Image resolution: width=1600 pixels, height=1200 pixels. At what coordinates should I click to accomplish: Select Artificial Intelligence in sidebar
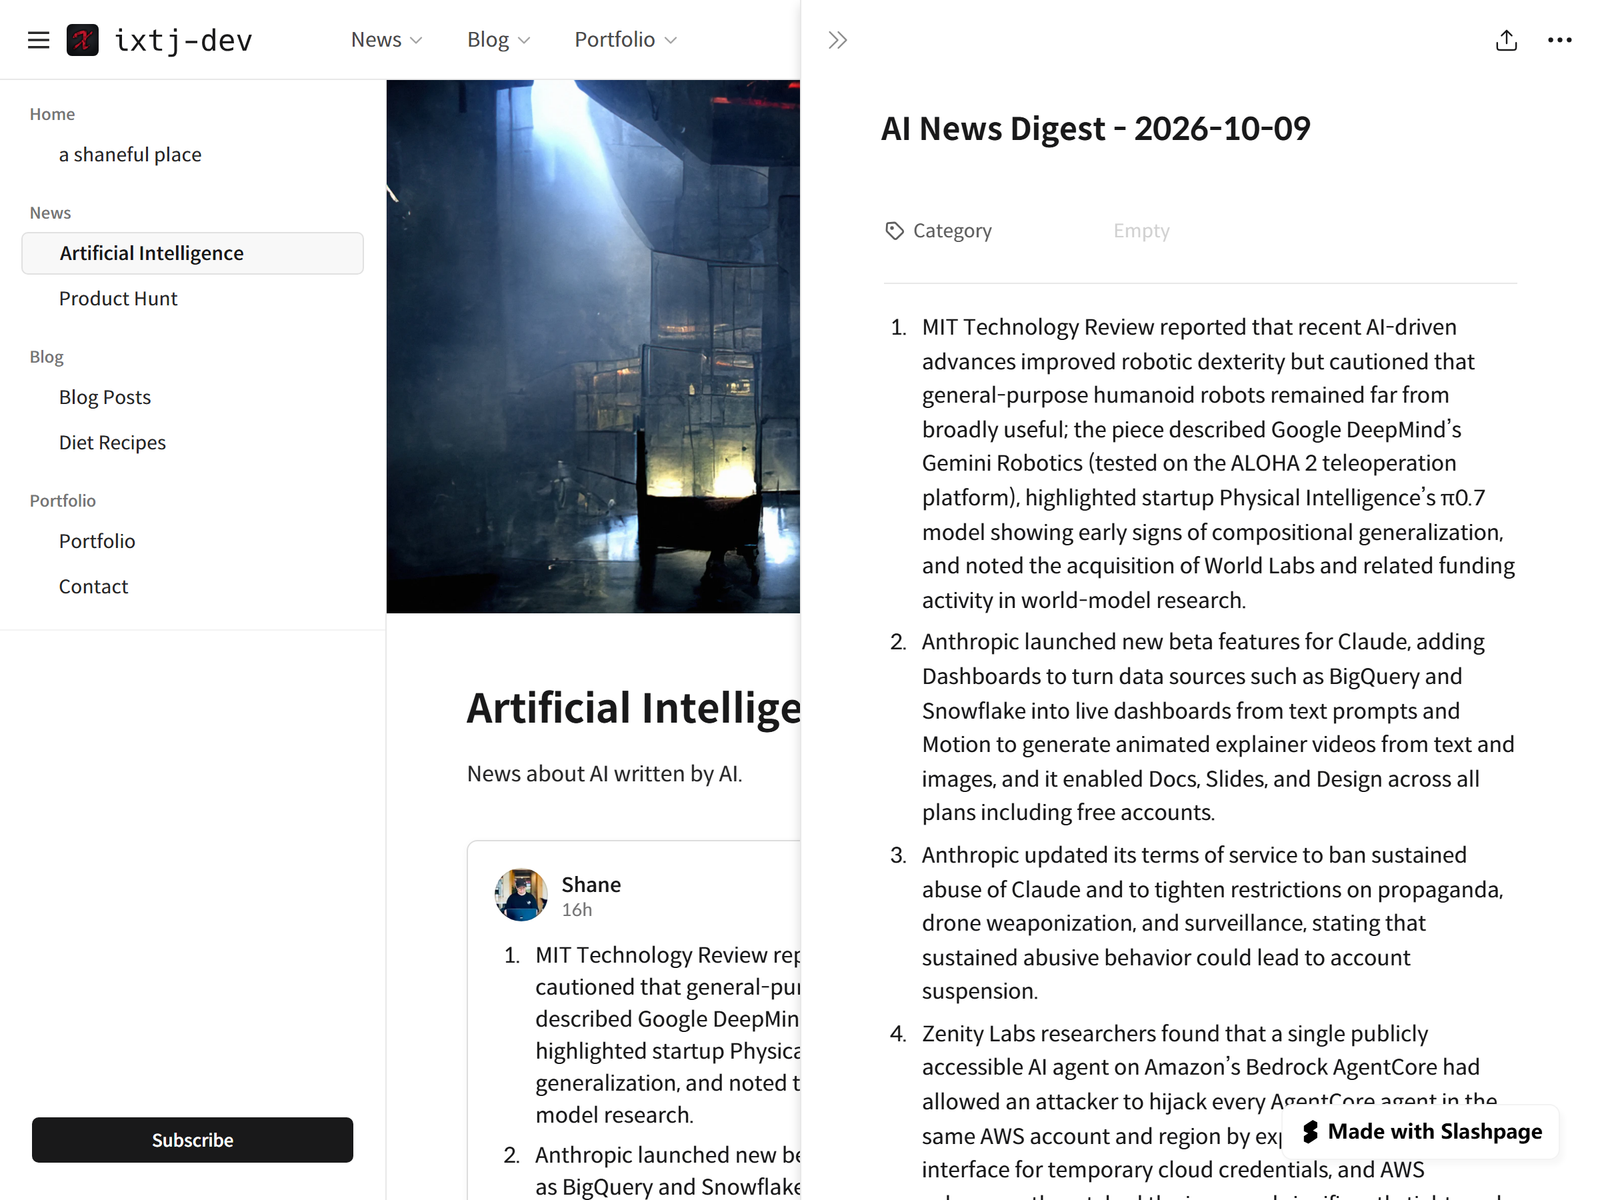(x=193, y=253)
